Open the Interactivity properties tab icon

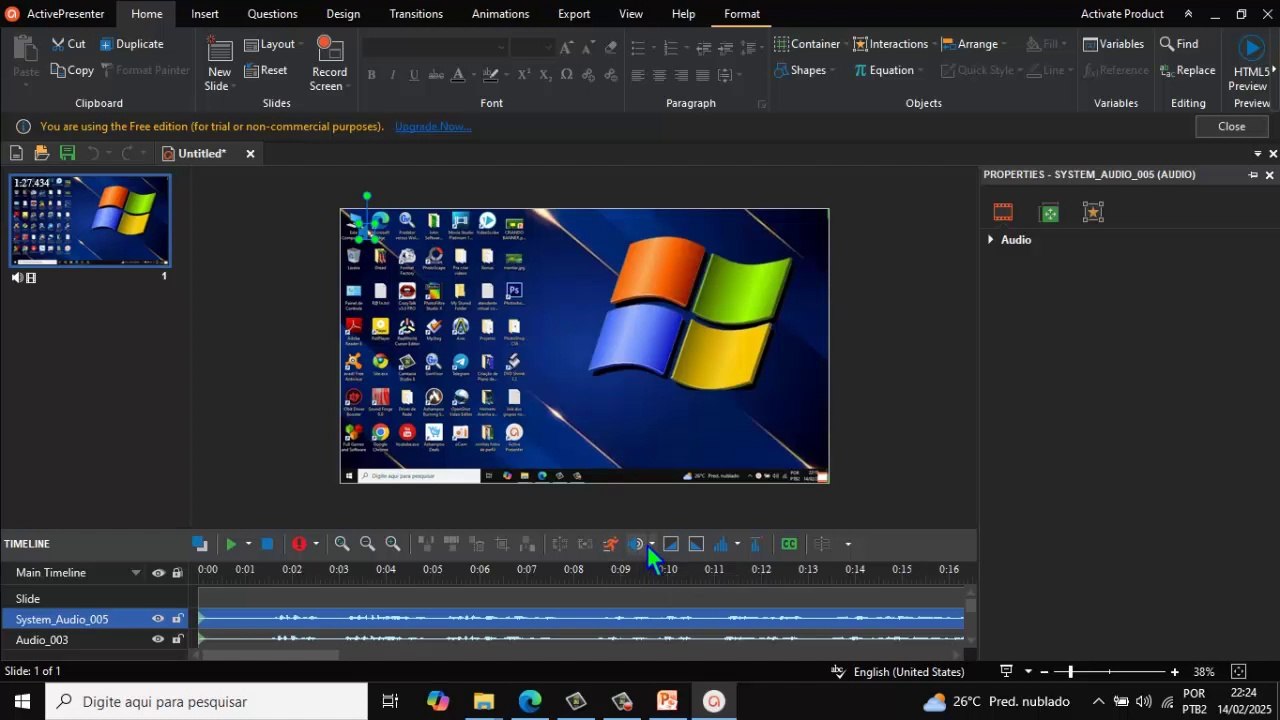pyautogui.click(x=1049, y=212)
